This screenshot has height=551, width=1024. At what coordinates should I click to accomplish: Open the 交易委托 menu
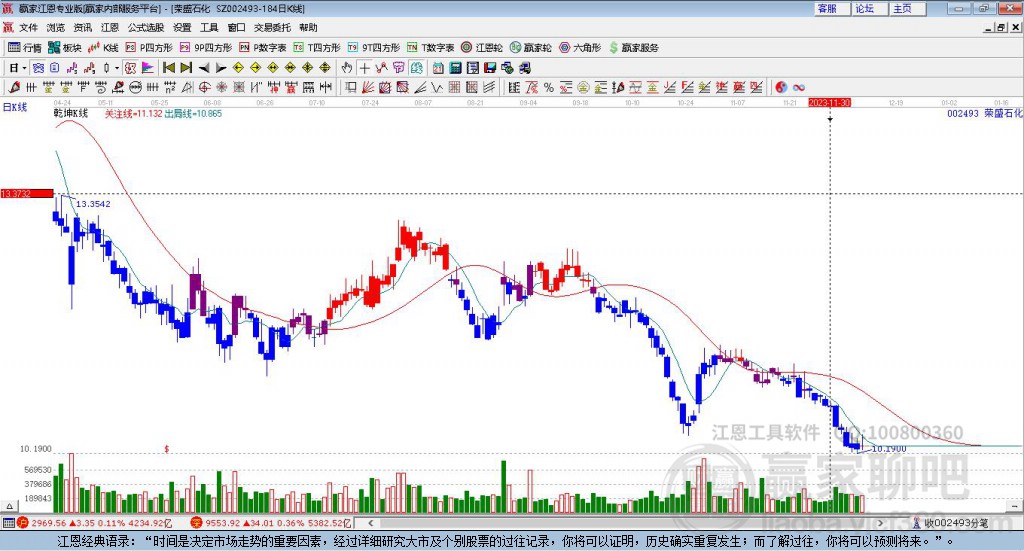[272, 27]
